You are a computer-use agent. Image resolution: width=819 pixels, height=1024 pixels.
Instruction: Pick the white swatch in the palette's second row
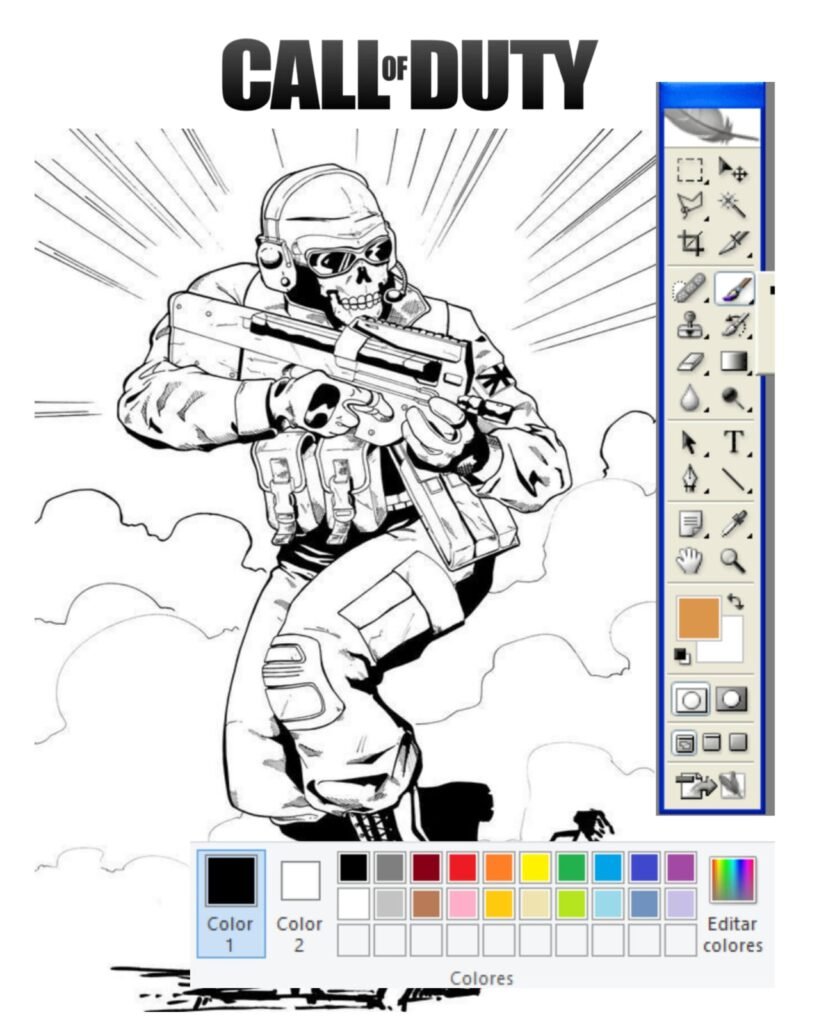tap(353, 904)
